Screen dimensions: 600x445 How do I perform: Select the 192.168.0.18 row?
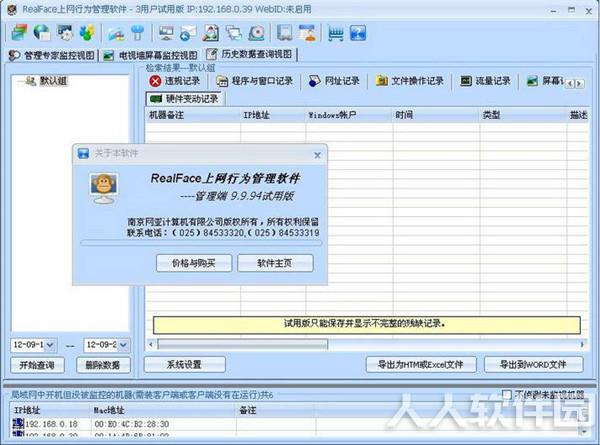[x=294, y=424]
